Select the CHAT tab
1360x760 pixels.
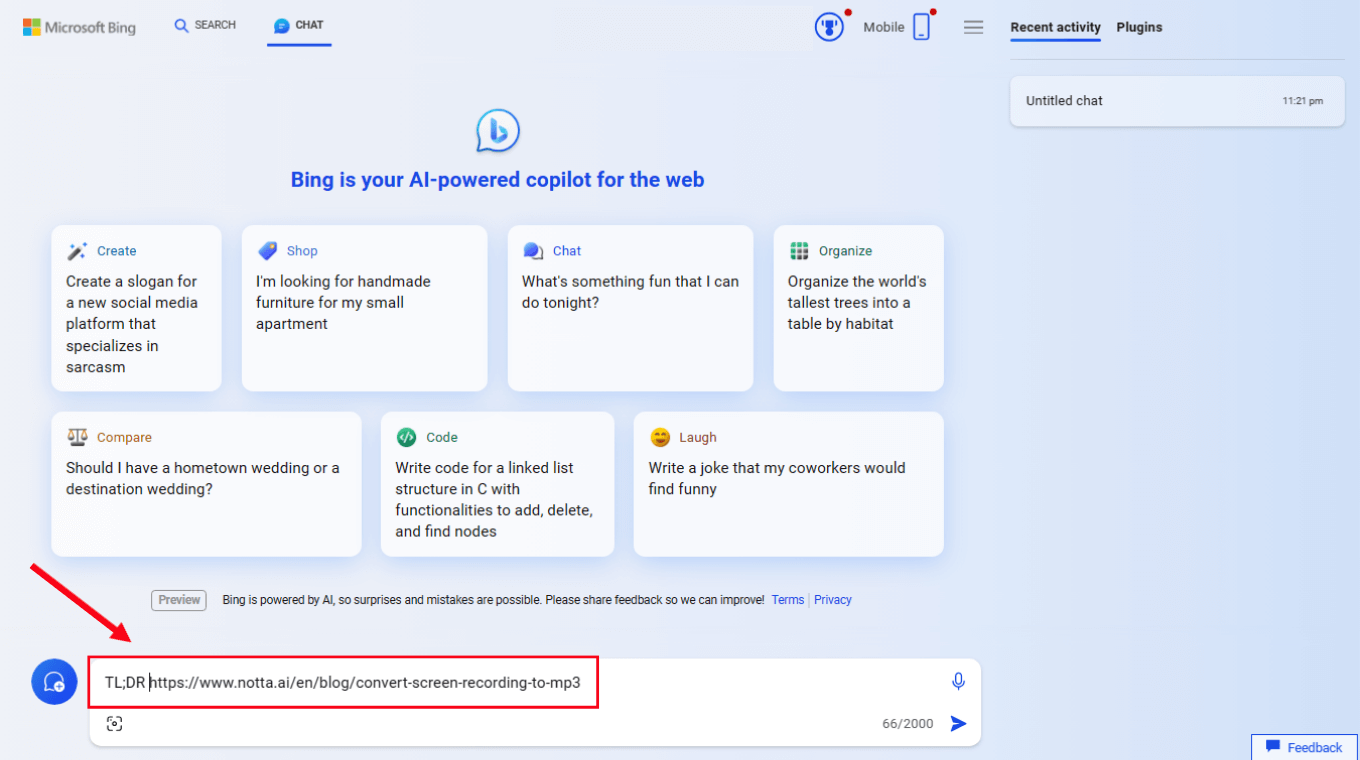pyautogui.click(x=299, y=26)
